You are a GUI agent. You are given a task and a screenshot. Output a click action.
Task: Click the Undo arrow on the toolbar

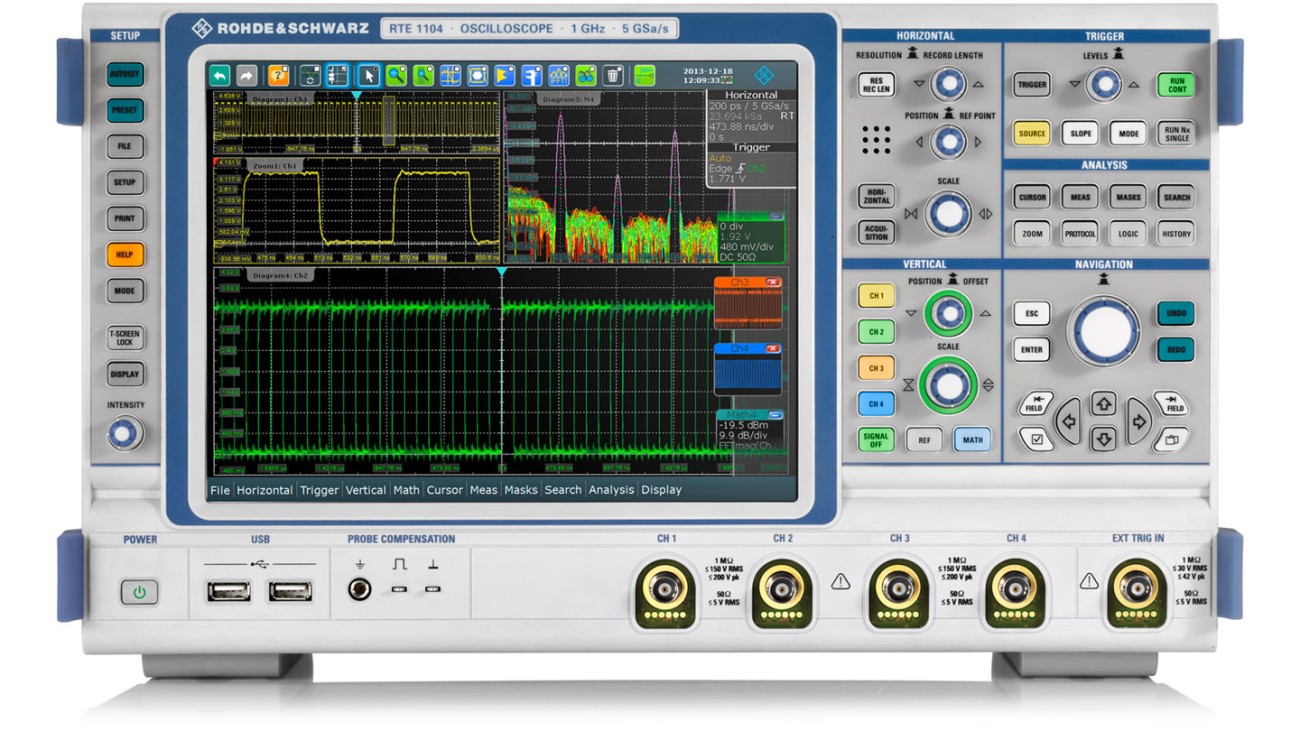[219, 77]
